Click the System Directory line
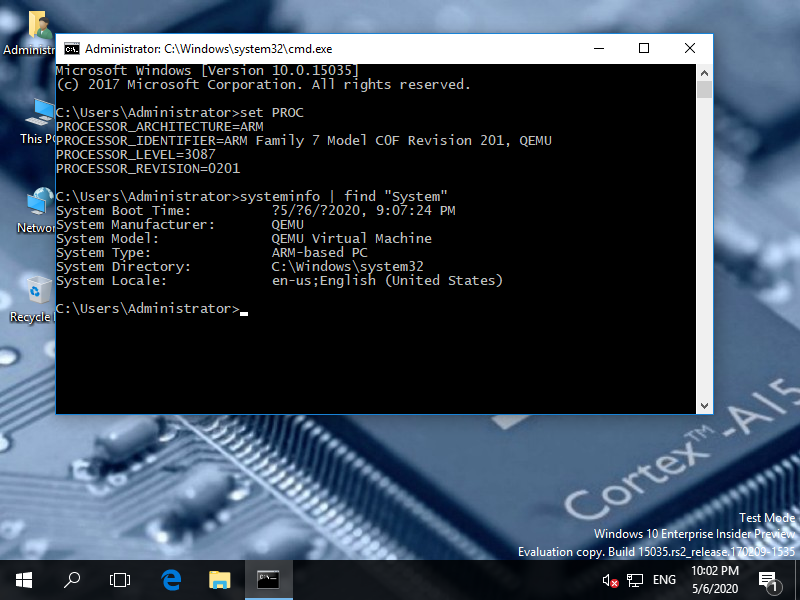The height and width of the screenshot is (600, 800). 240,267
